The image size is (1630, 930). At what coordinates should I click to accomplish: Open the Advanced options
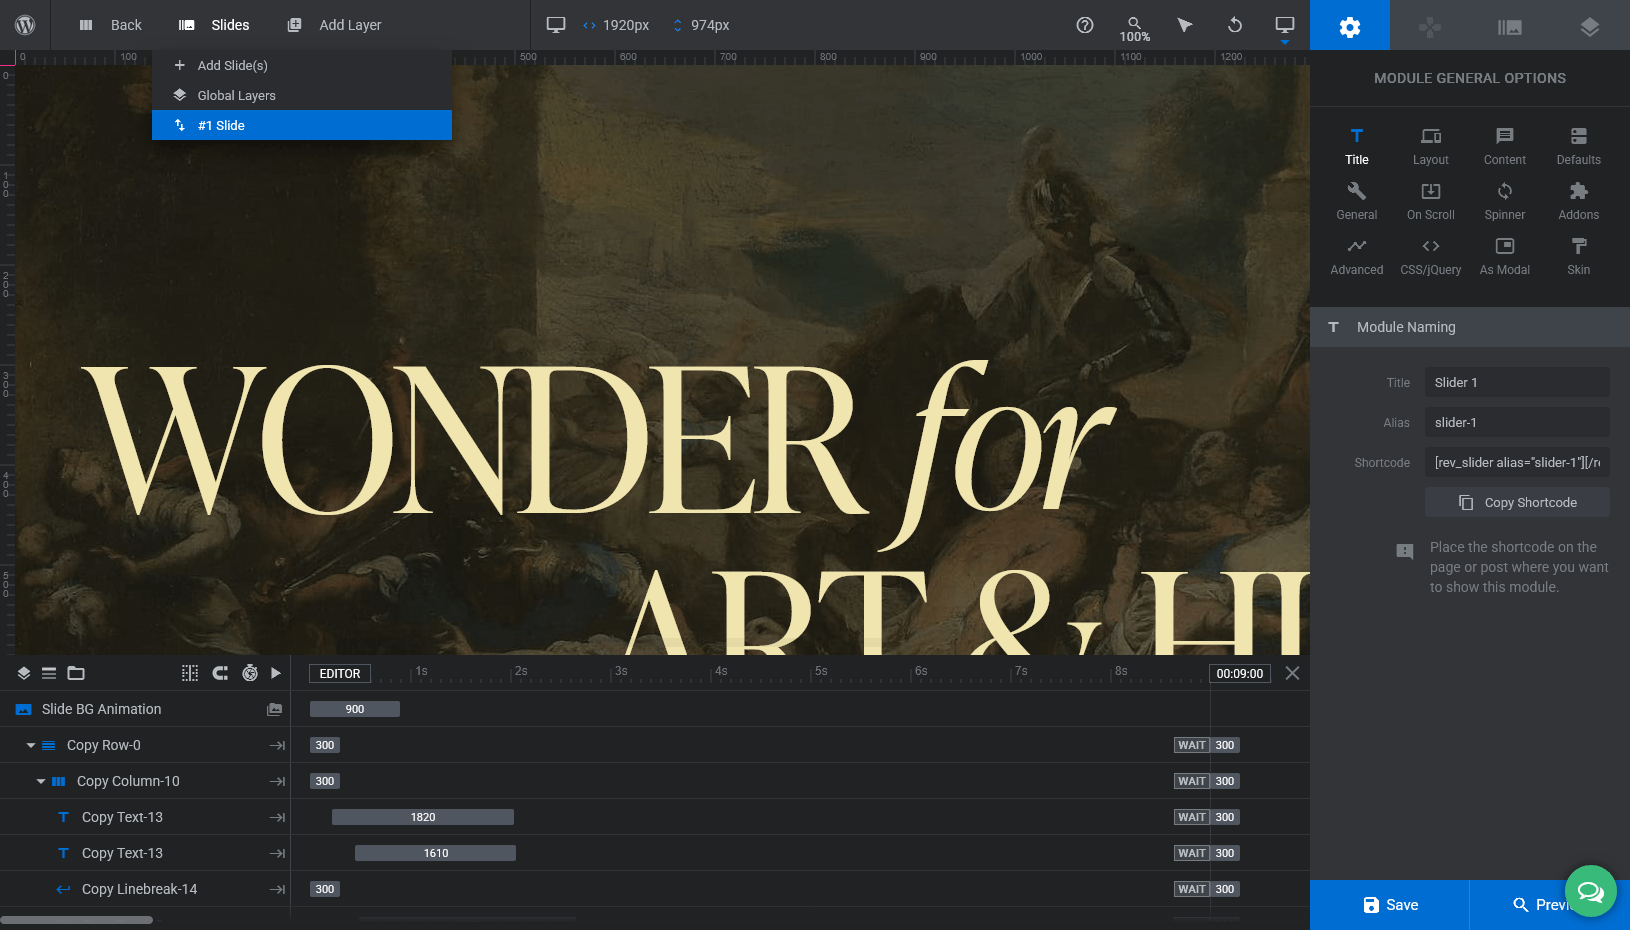[1357, 256]
